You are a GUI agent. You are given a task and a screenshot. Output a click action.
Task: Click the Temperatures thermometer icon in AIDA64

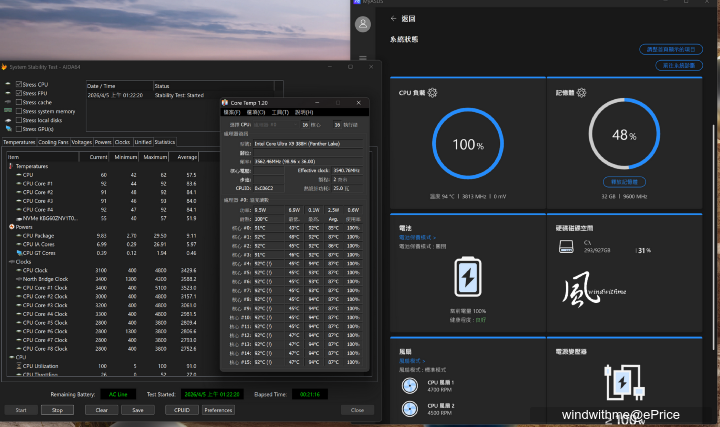pos(11,166)
